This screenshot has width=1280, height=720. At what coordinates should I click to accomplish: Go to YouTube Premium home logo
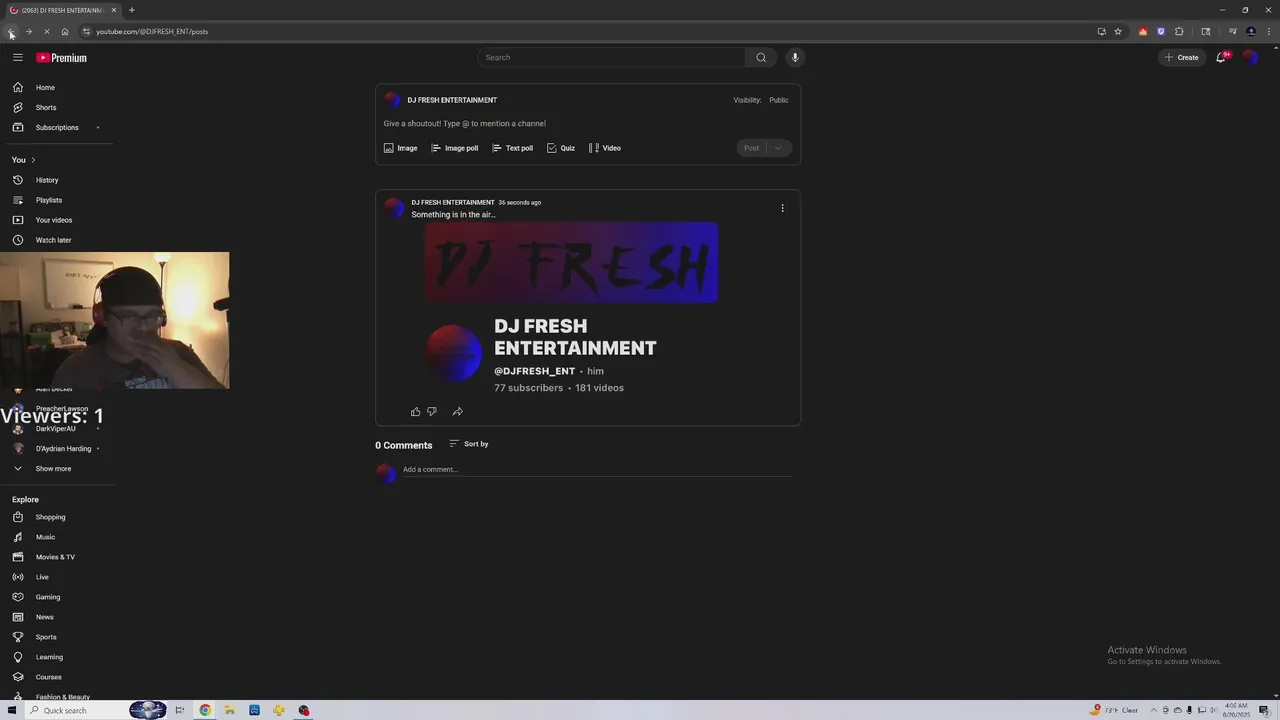pyautogui.click(x=62, y=58)
